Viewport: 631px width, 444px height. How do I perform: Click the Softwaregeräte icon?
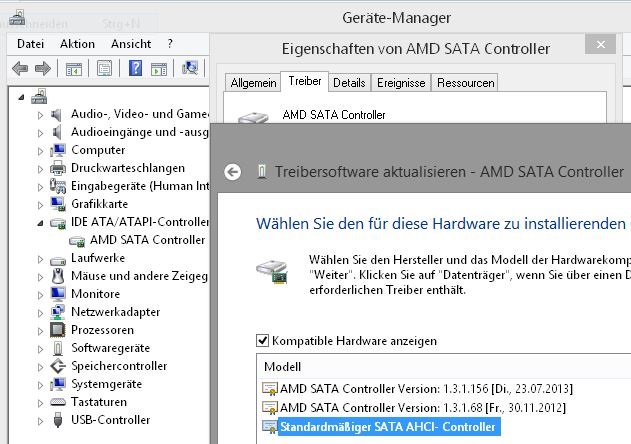pos(58,348)
